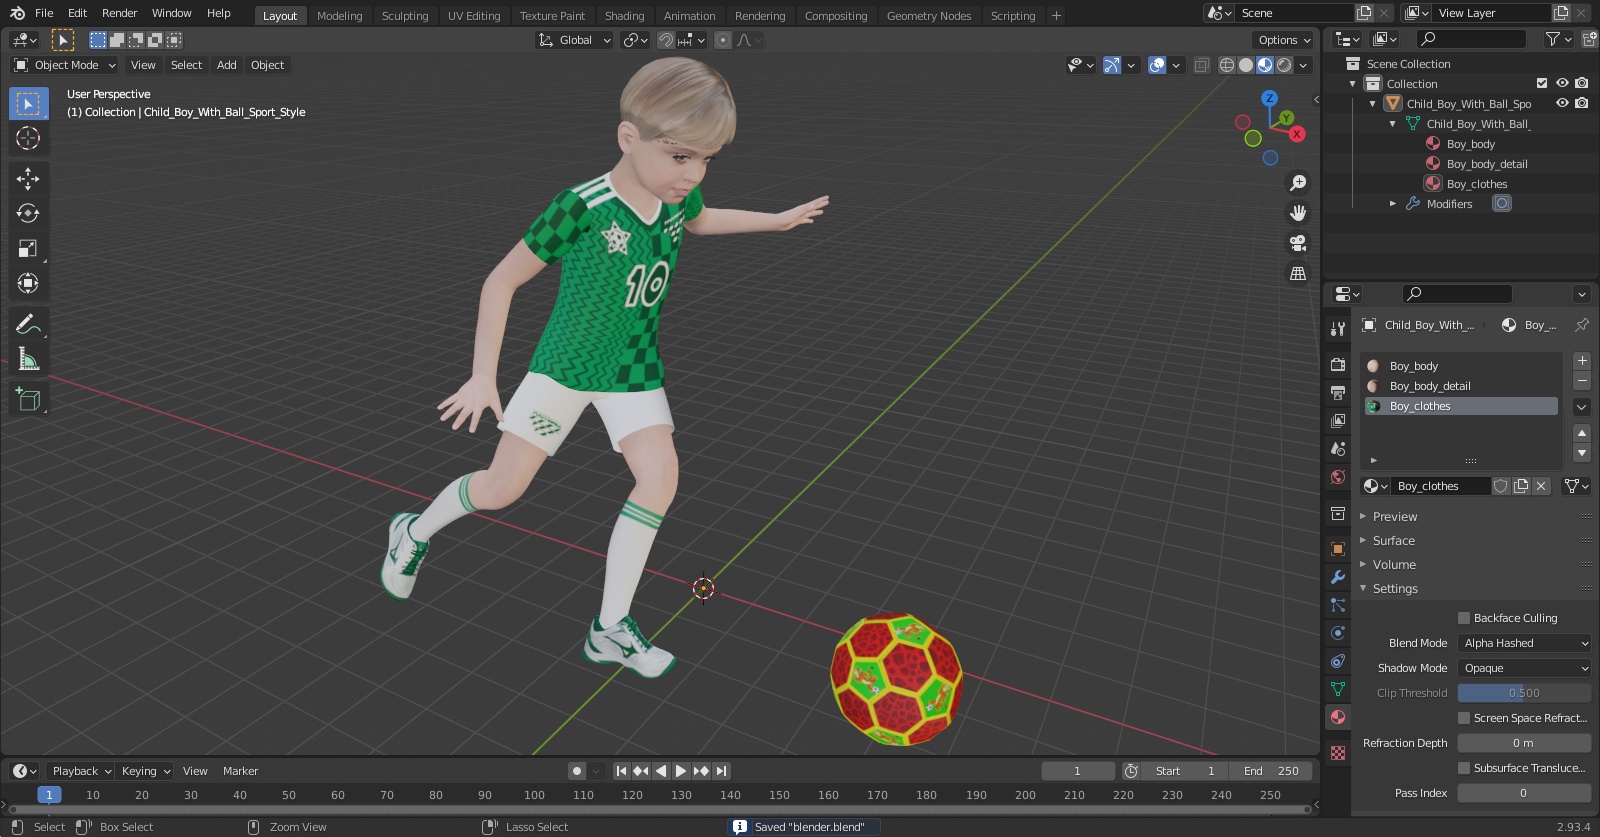Open the Tool properties tab

click(x=1338, y=329)
